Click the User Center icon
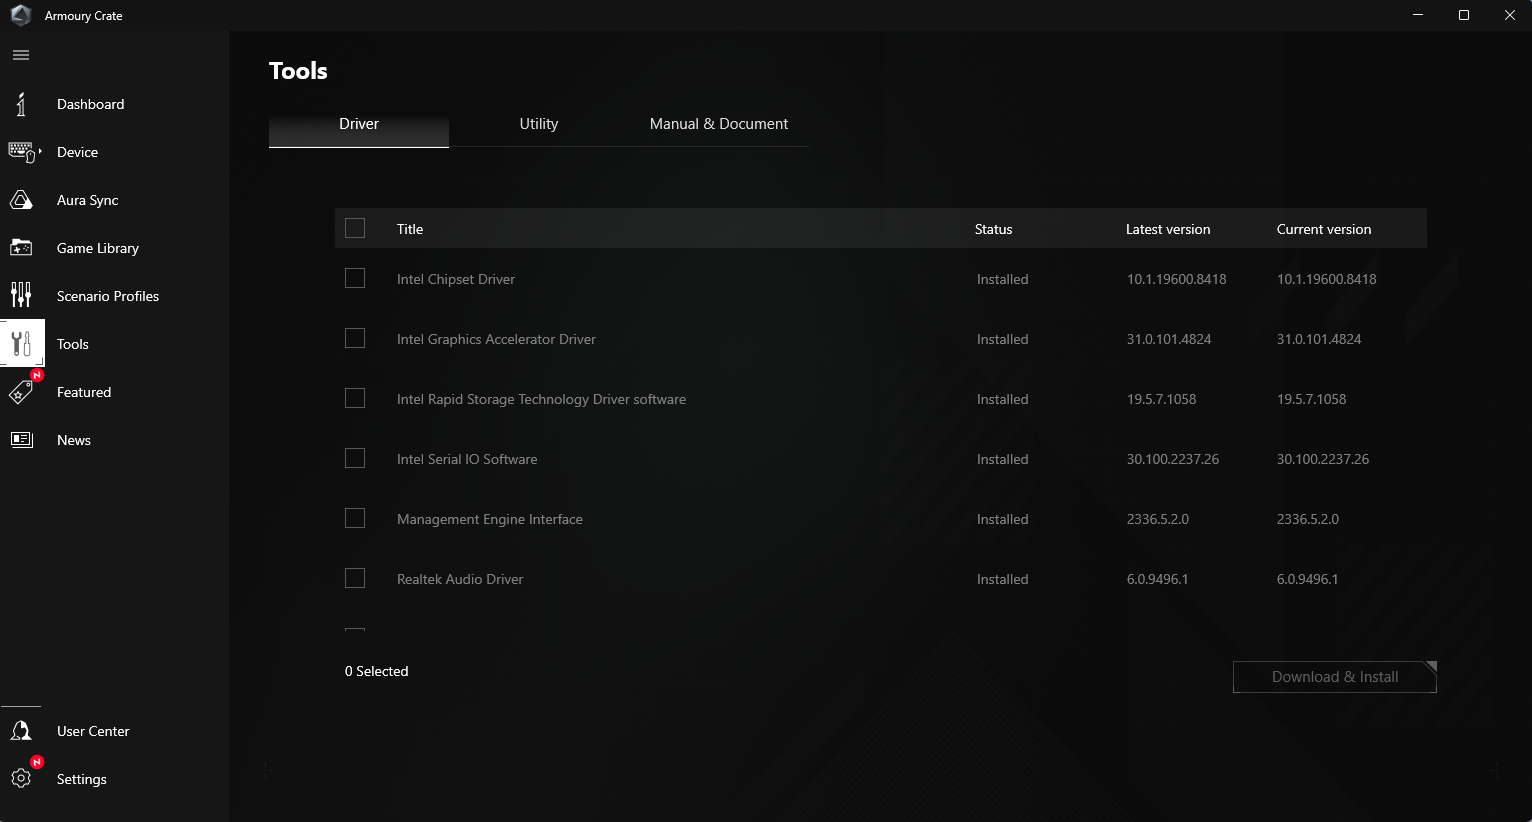This screenshot has width=1532, height=822. pyautogui.click(x=21, y=731)
